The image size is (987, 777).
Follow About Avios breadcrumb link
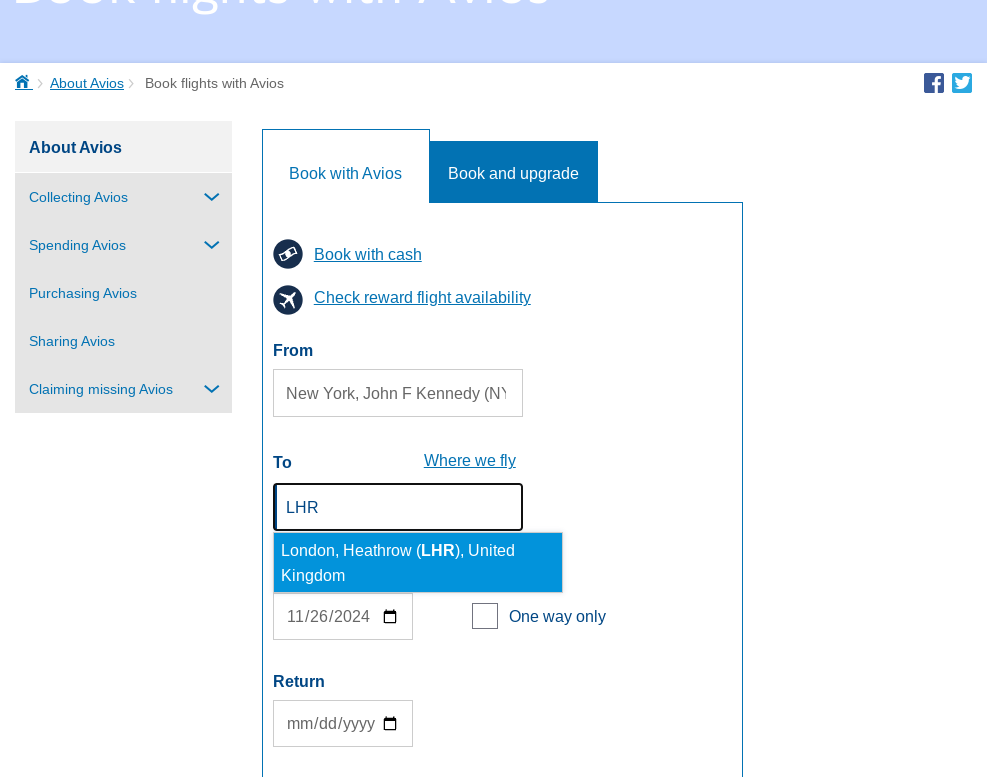click(x=87, y=83)
